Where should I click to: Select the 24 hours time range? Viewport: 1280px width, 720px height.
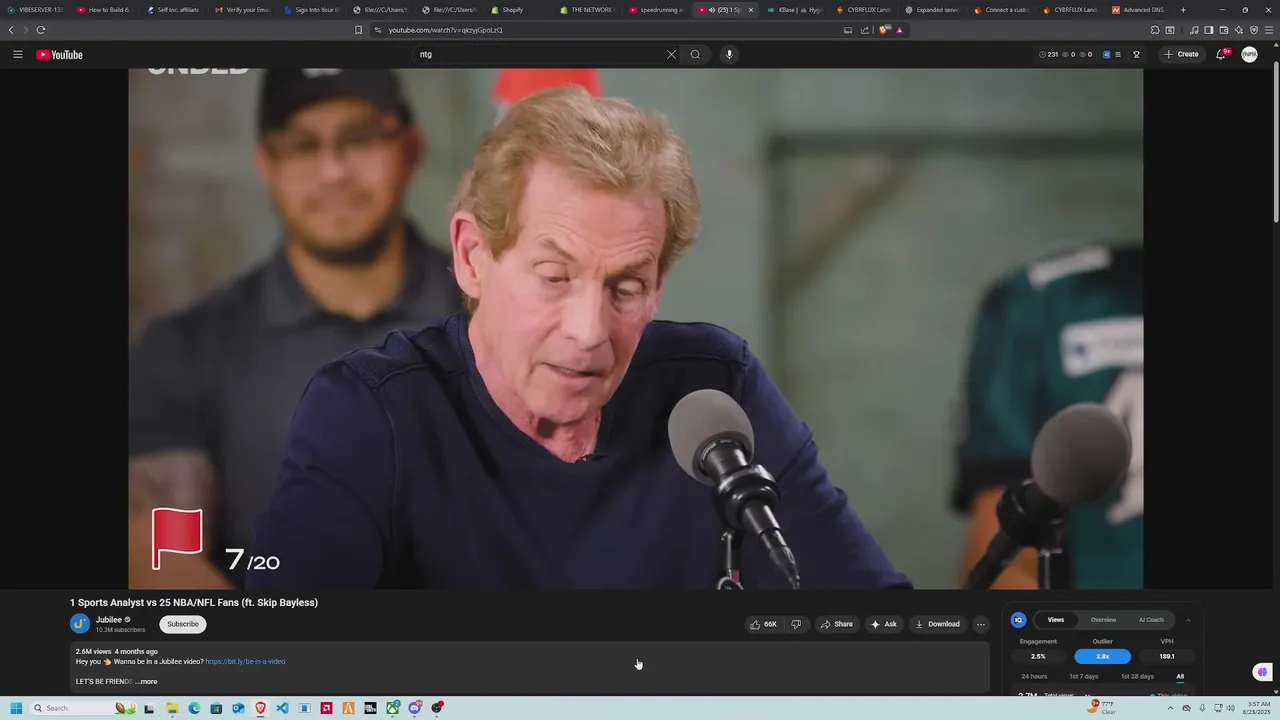[1034, 677]
